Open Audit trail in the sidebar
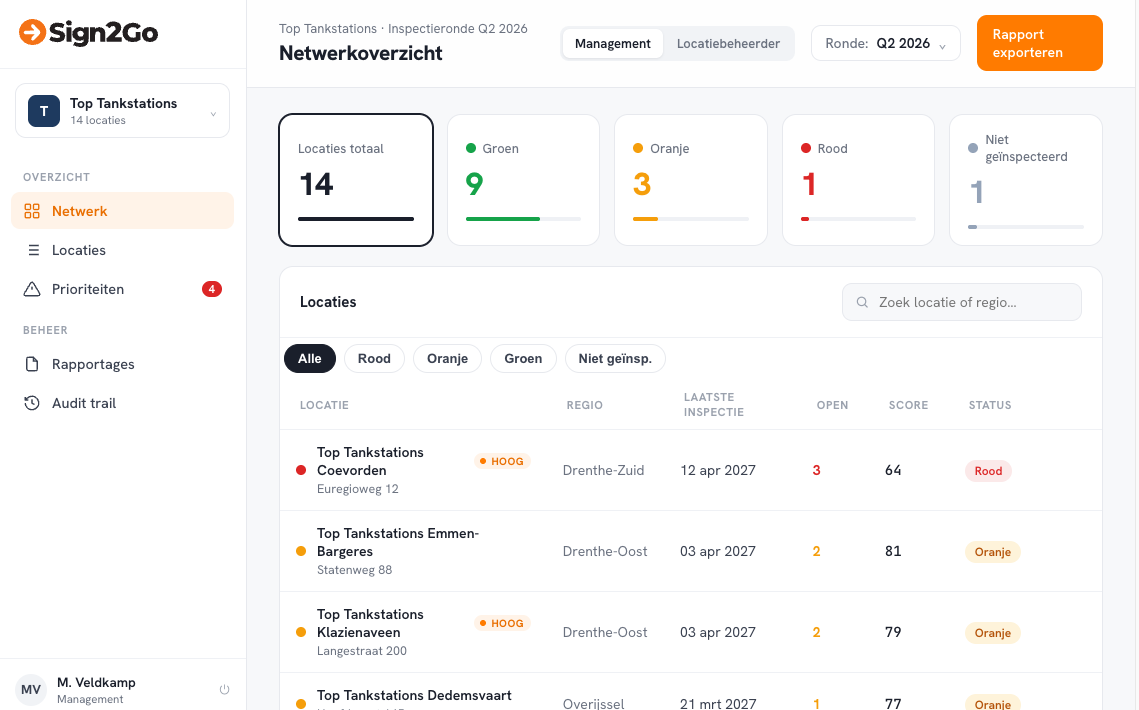Screen dimensions: 1139x710 123,403
